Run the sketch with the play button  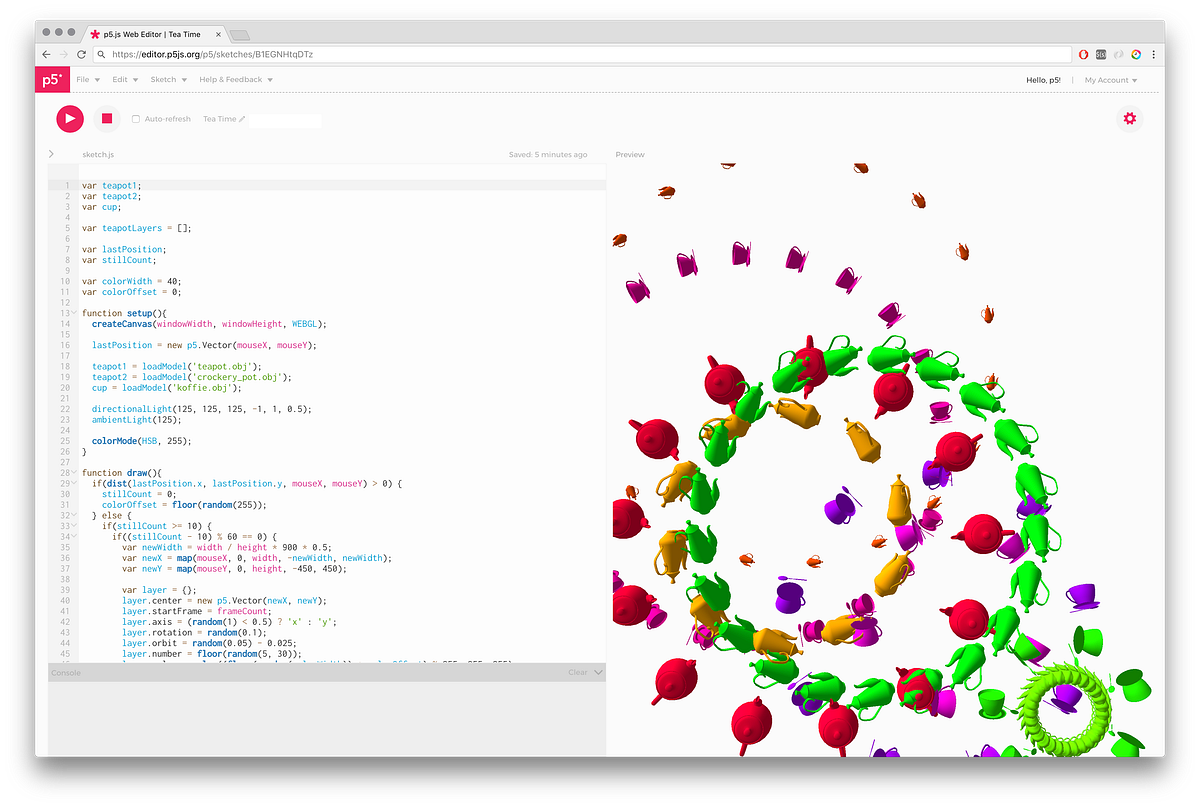69,119
